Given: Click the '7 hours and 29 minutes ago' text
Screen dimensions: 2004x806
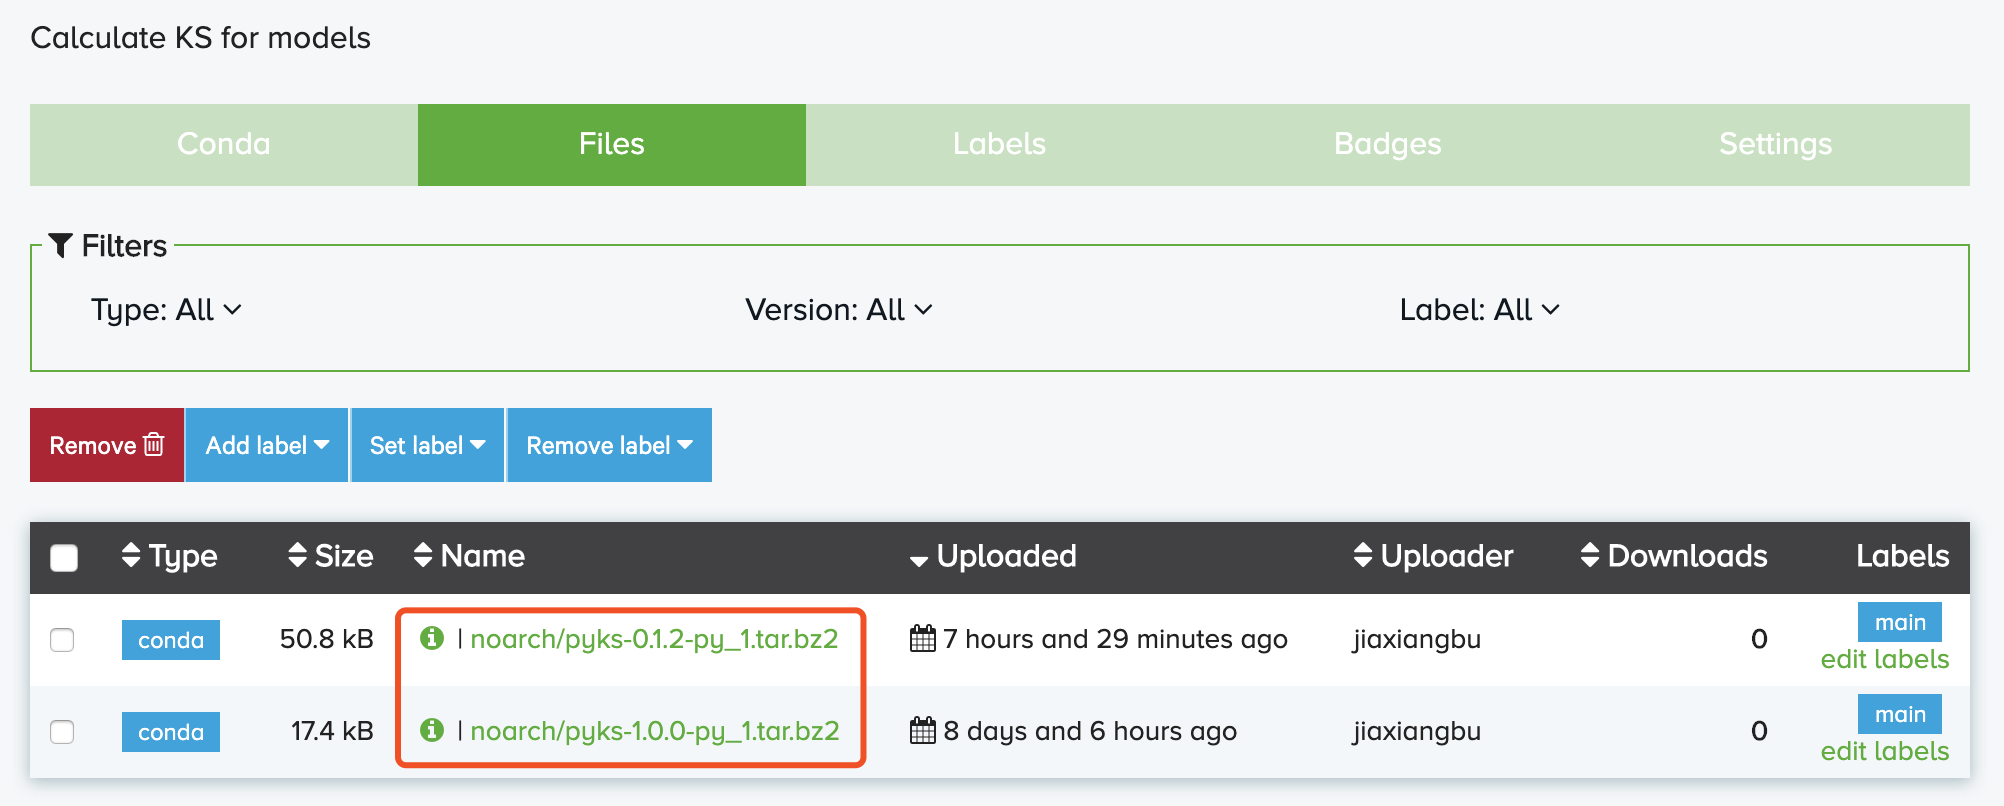Looking at the screenshot, I should 1115,639.
